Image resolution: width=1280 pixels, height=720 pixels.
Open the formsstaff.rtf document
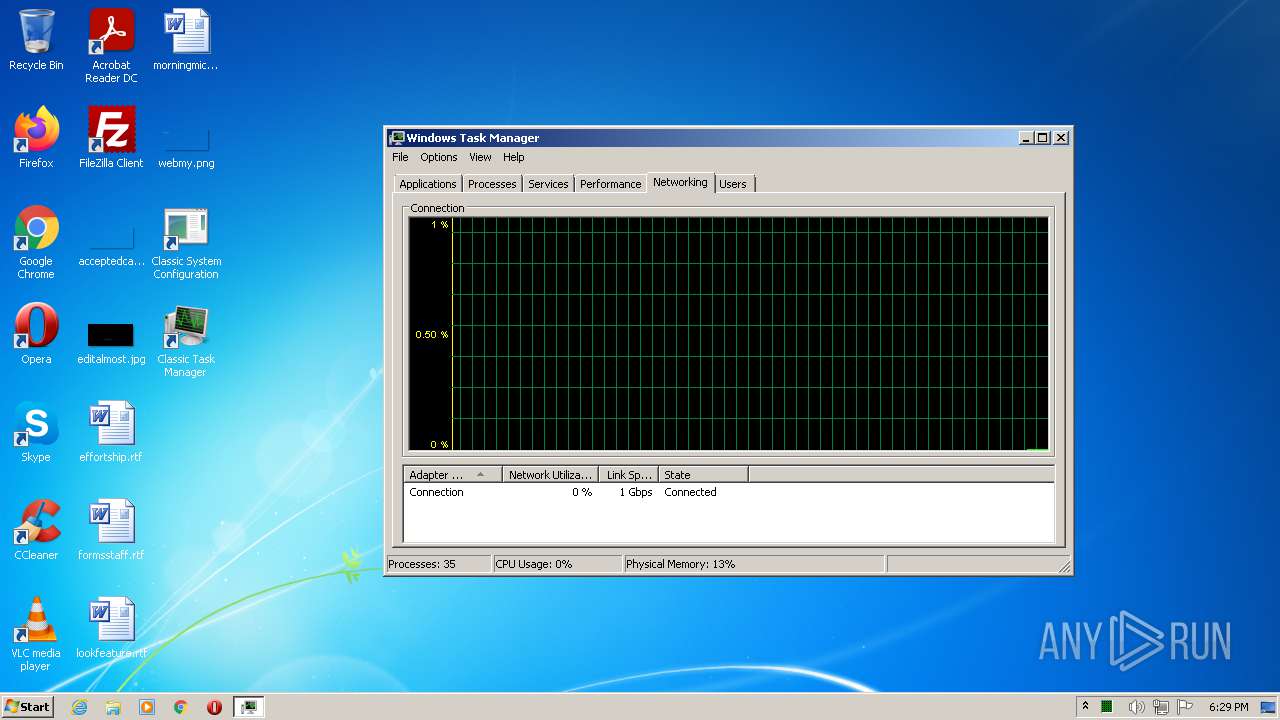[111, 530]
